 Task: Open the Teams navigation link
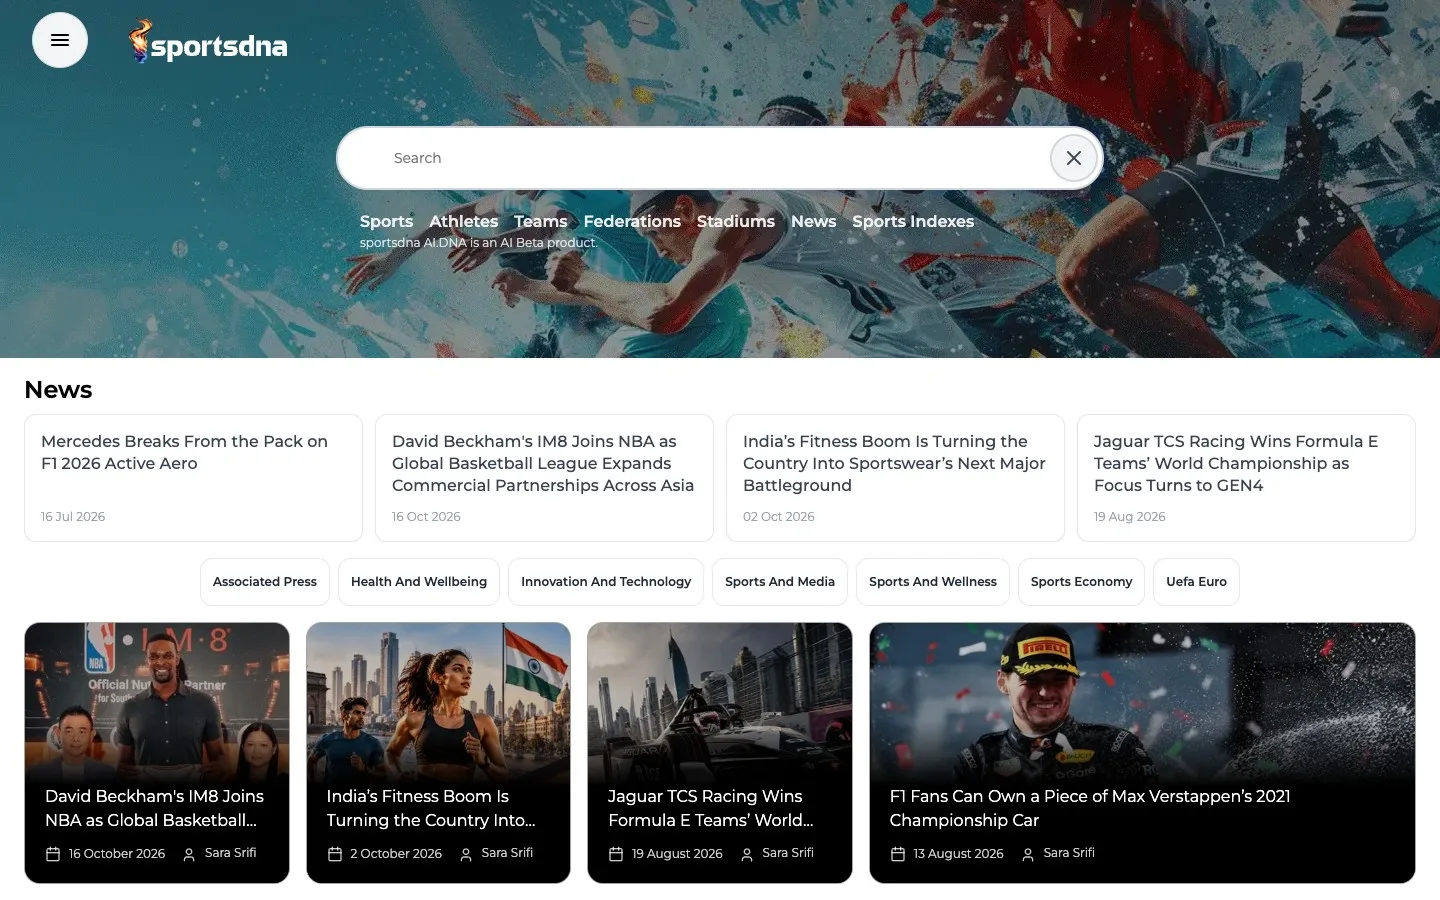tap(541, 221)
